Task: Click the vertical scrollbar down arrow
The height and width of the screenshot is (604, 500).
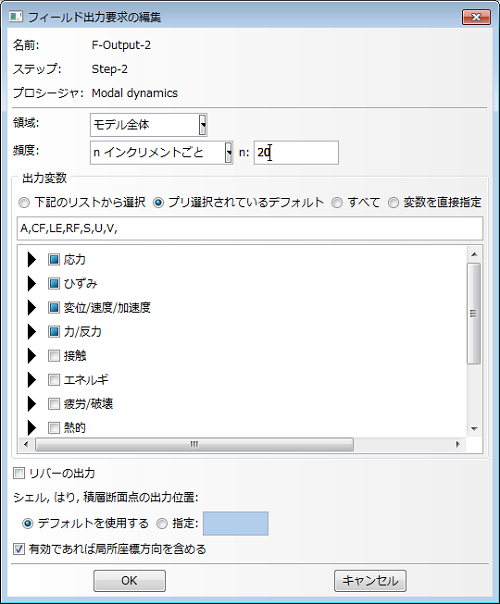Action: click(x=474, y=429)
